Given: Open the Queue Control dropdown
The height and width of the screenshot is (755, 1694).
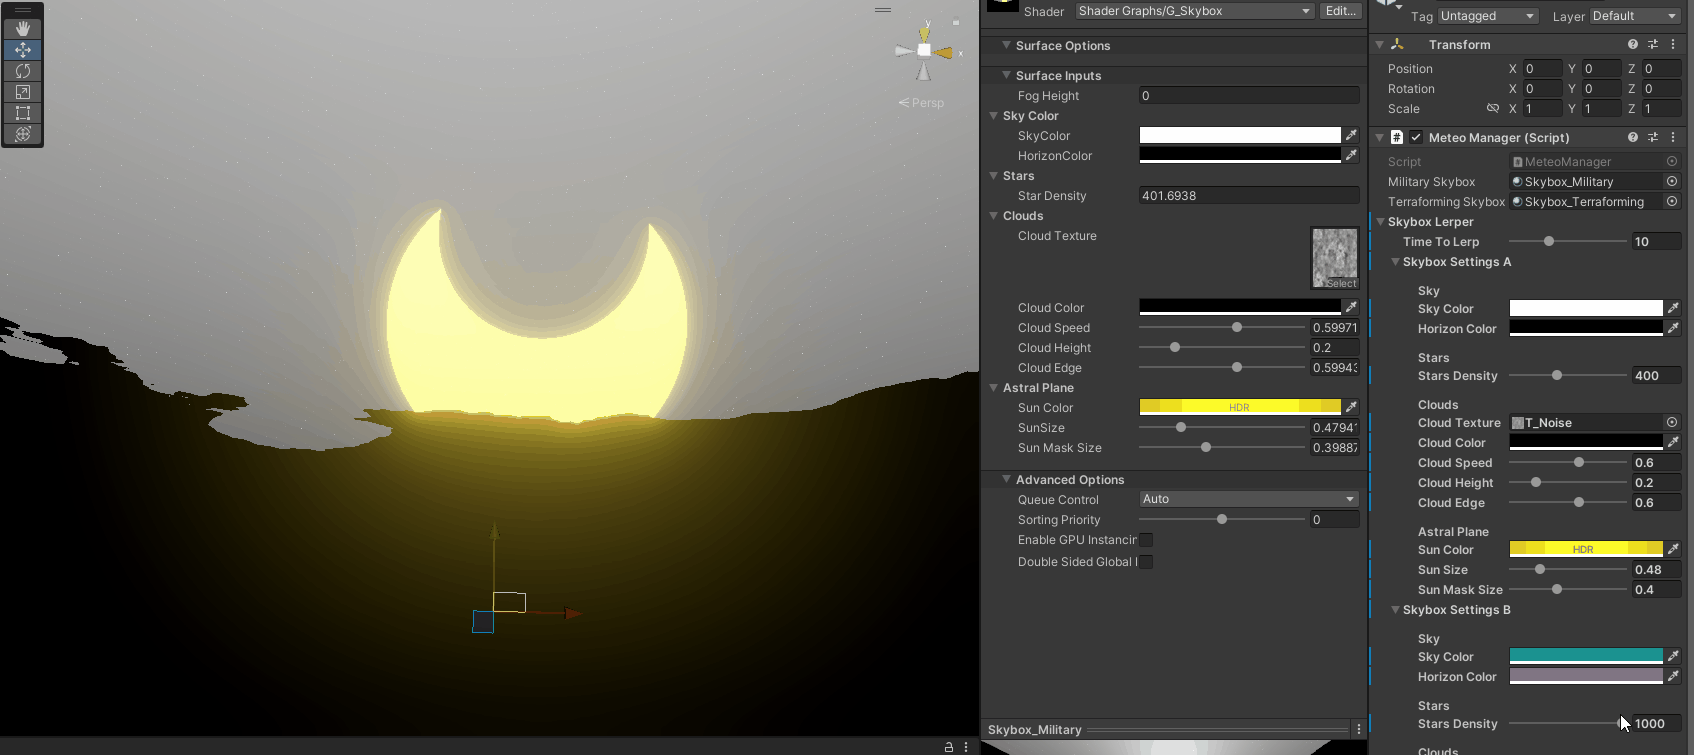Looking at the screenshot, I should 1248,499.
